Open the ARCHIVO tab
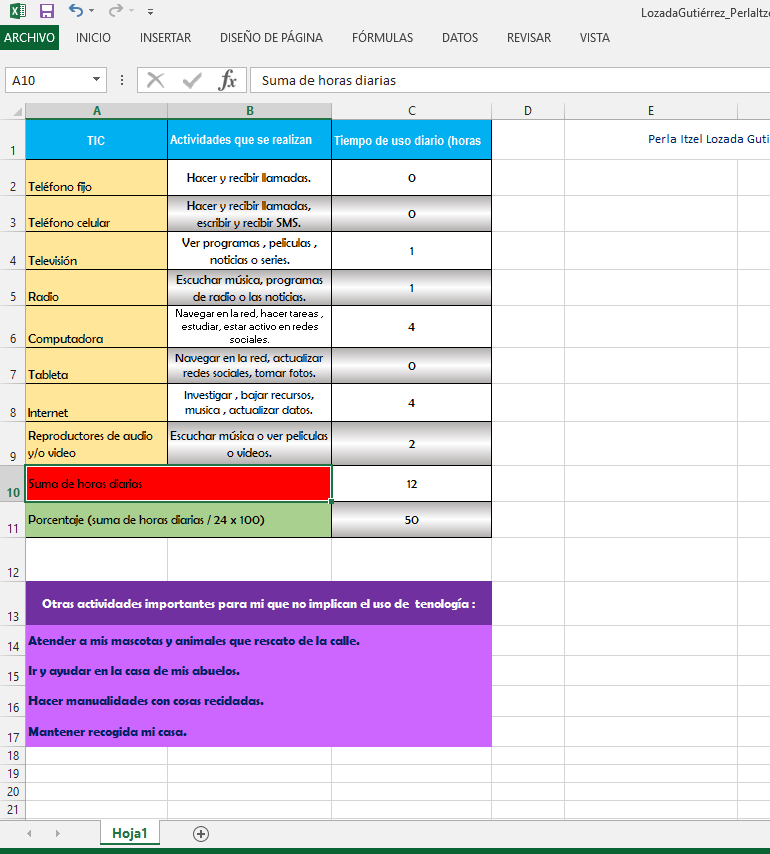This screenshot has width=770, height=854. [29, 38]
